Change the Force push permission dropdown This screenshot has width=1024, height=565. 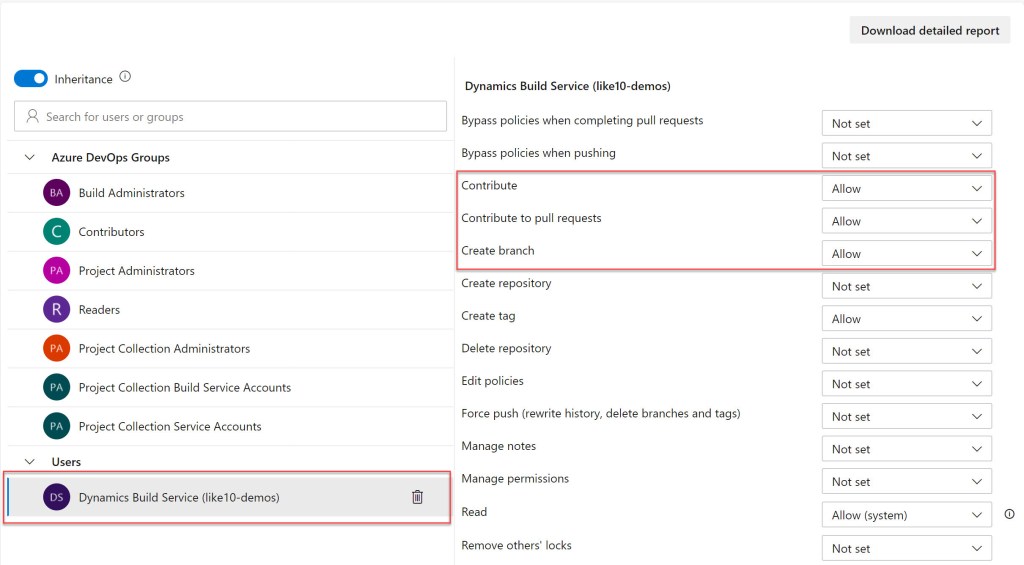pos(906,417)
